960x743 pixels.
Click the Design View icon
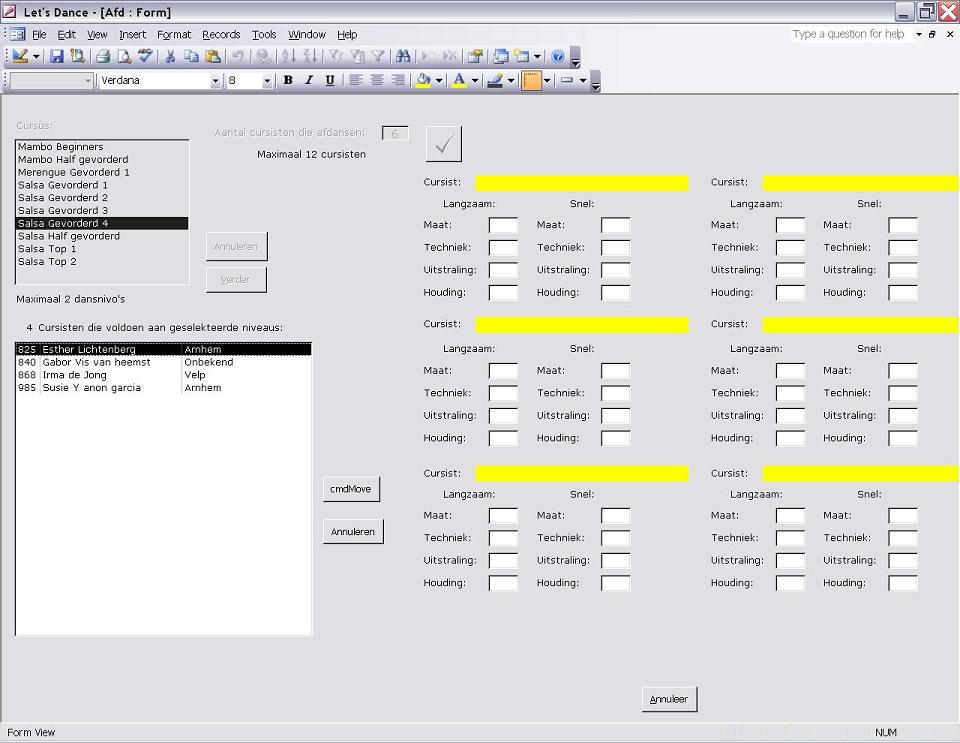coord(20,56)
